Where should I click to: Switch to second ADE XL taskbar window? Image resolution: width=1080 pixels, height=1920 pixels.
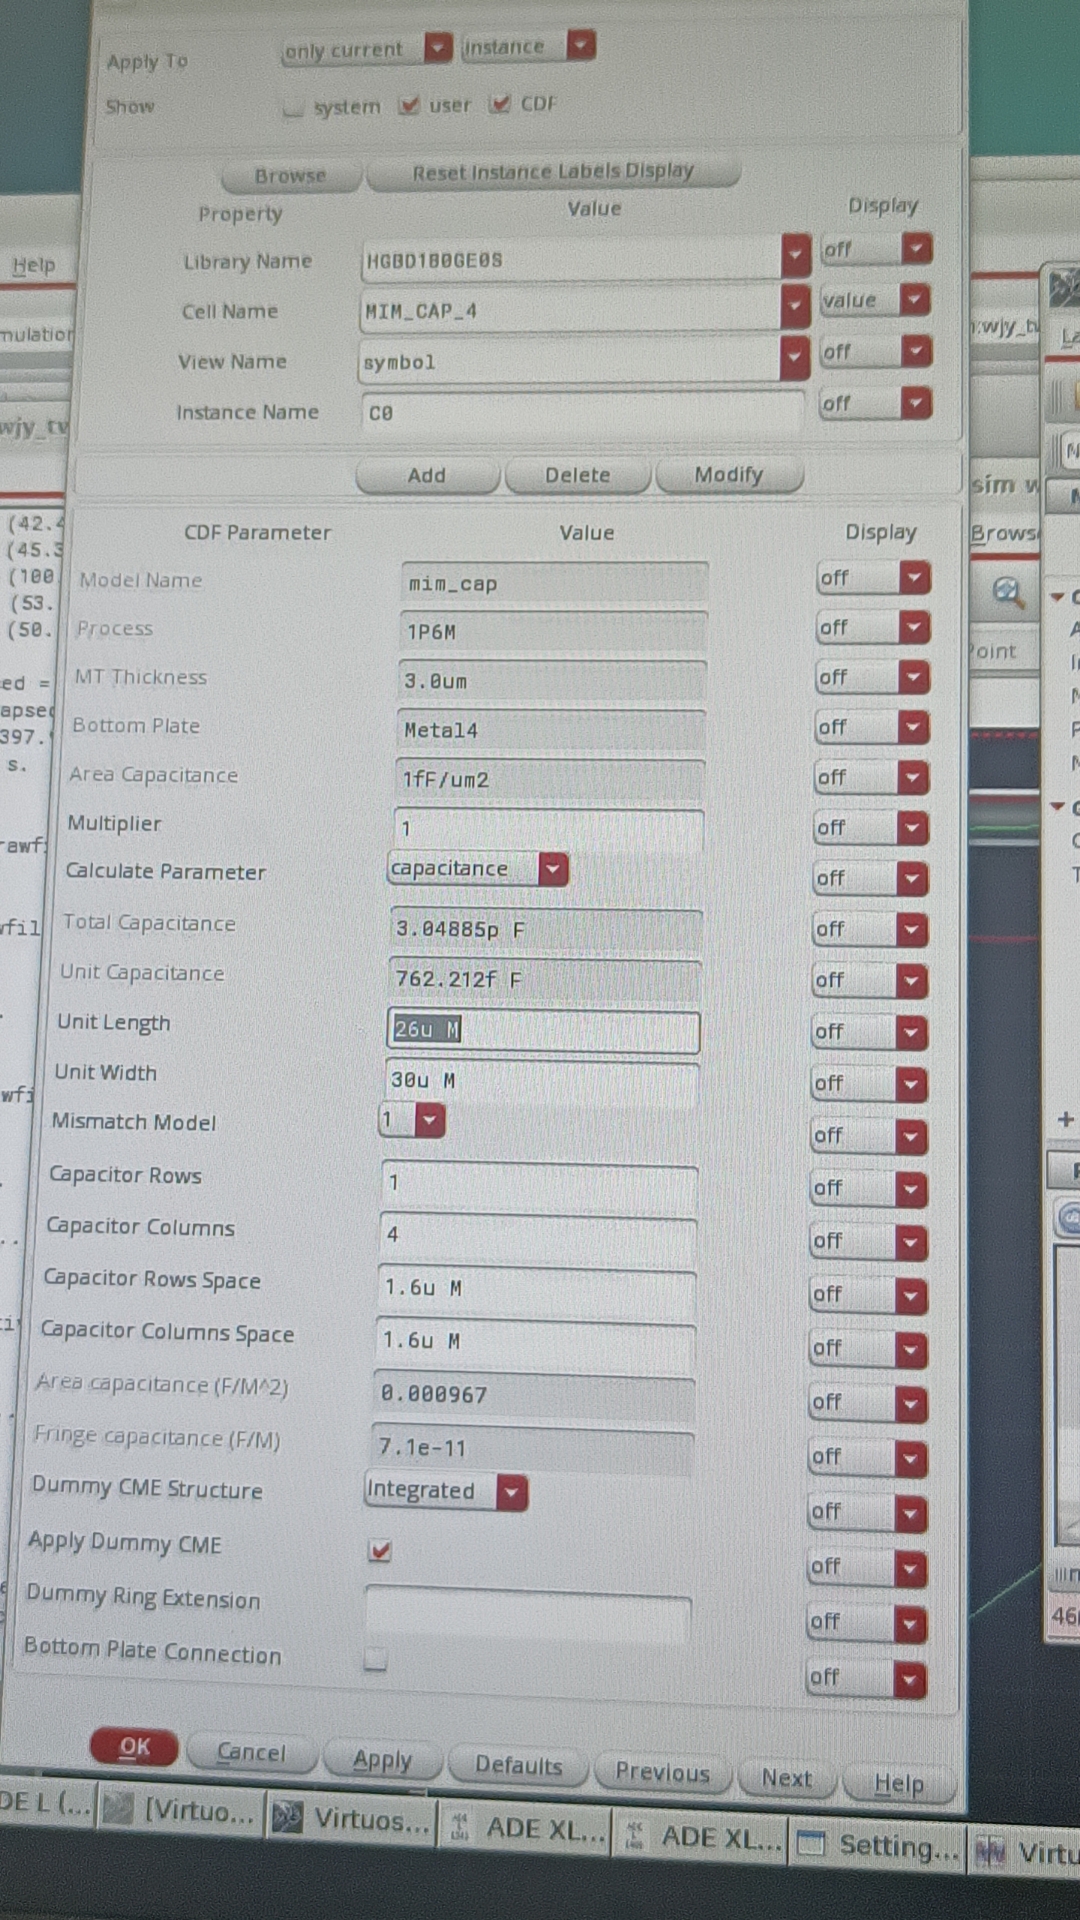point(701,1835)
